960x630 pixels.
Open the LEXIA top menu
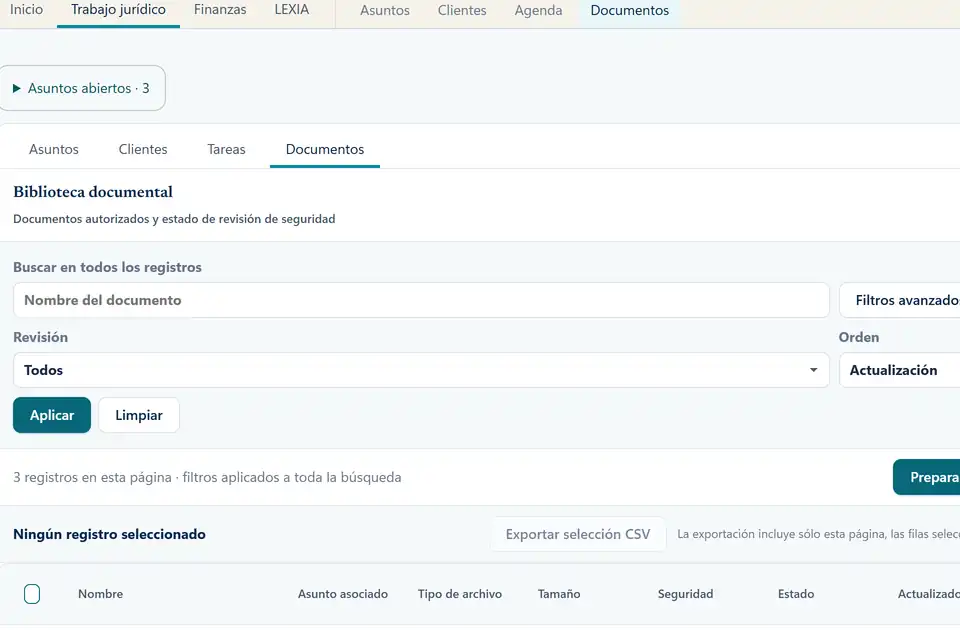291,10
